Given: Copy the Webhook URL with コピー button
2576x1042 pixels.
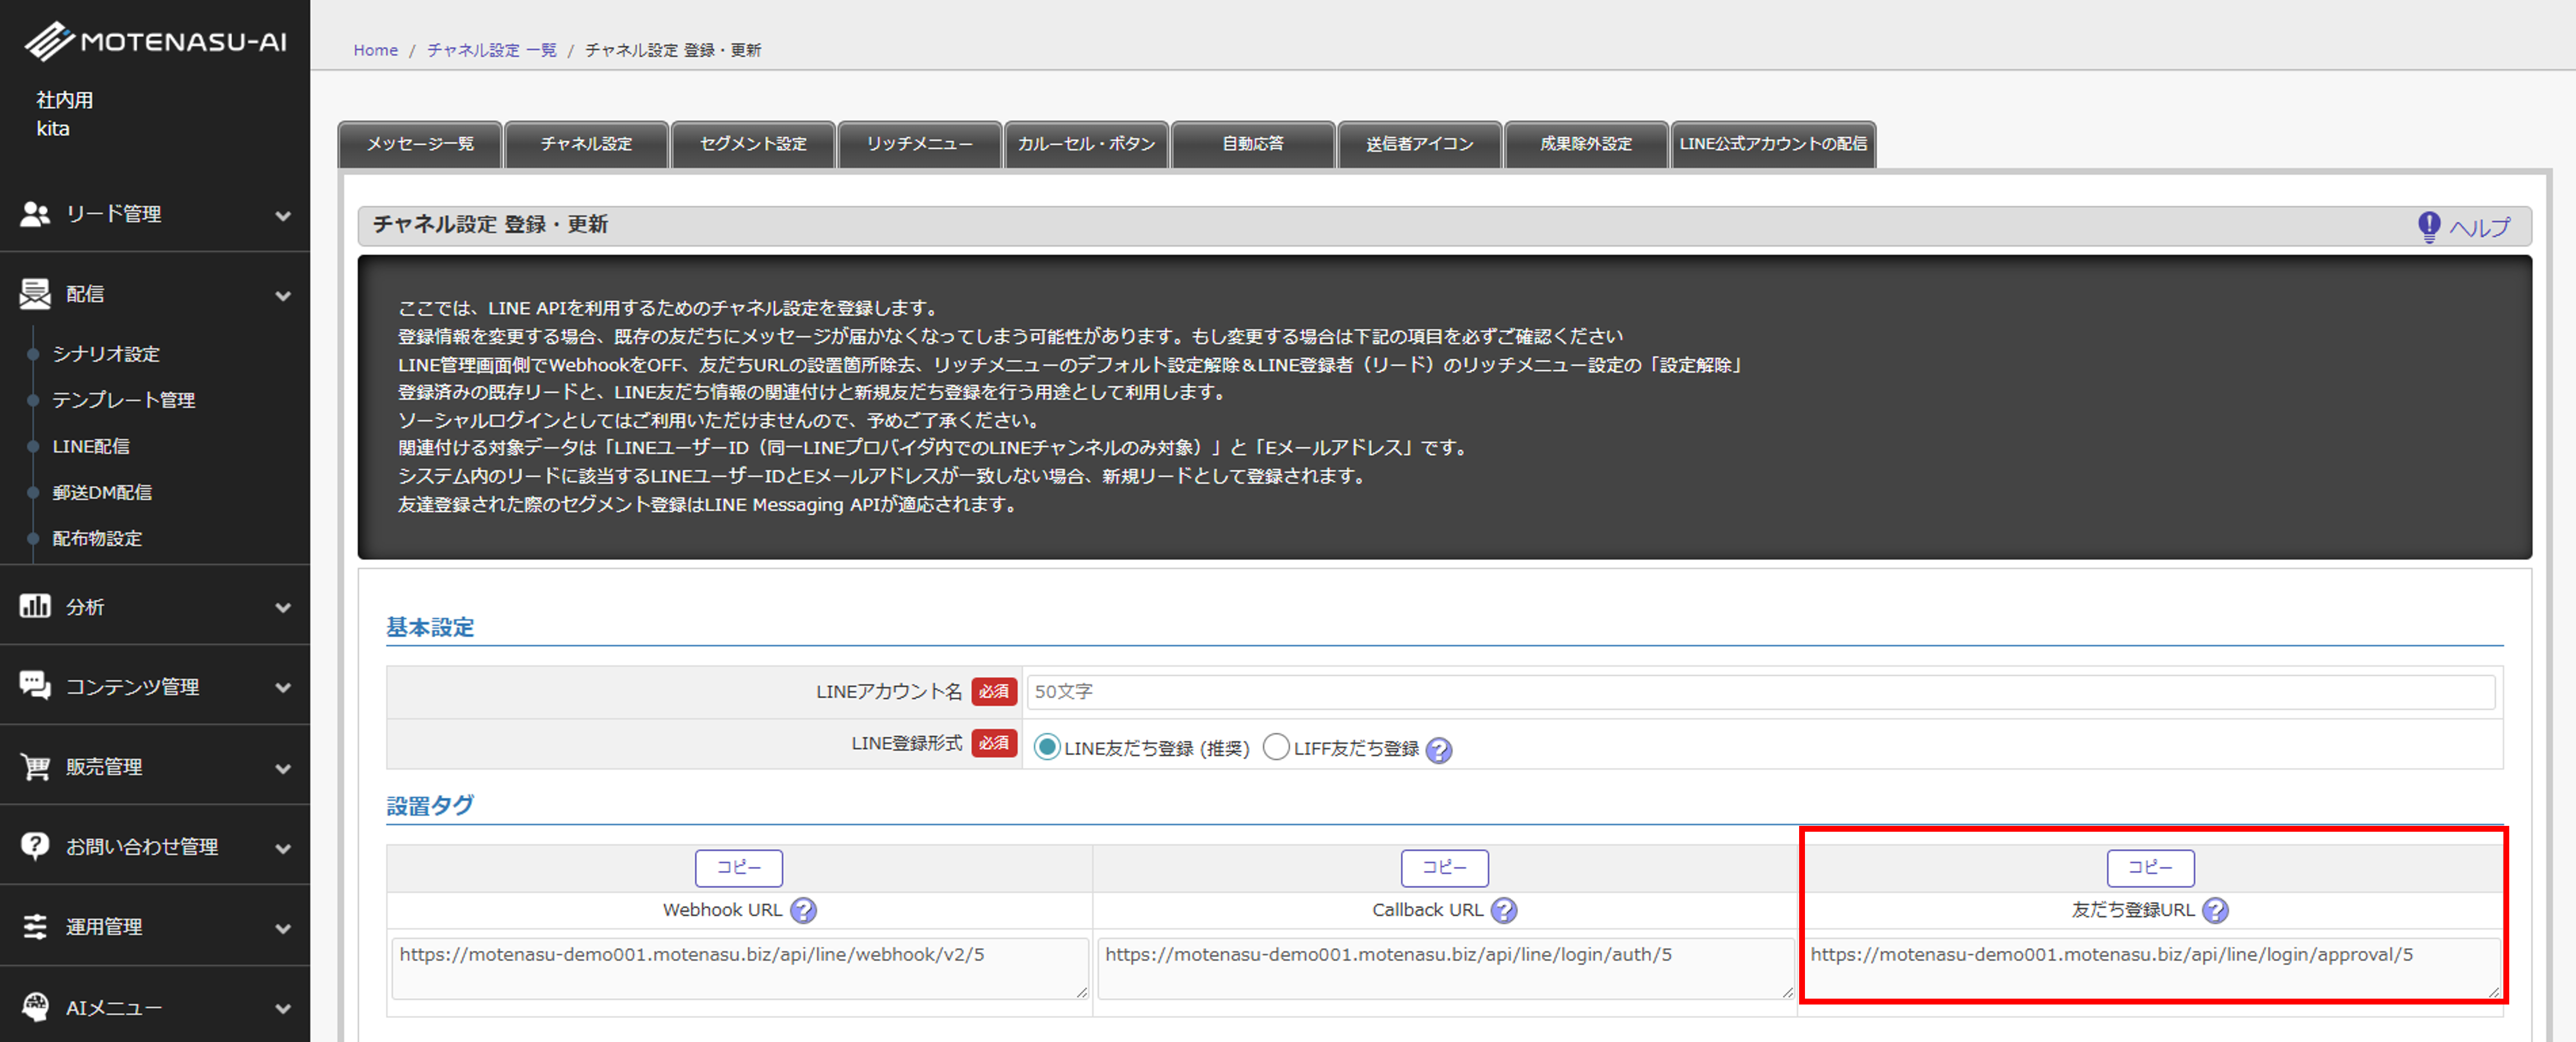Looking at the screenshot, I should pyautogui.click(x=738, y=867).
